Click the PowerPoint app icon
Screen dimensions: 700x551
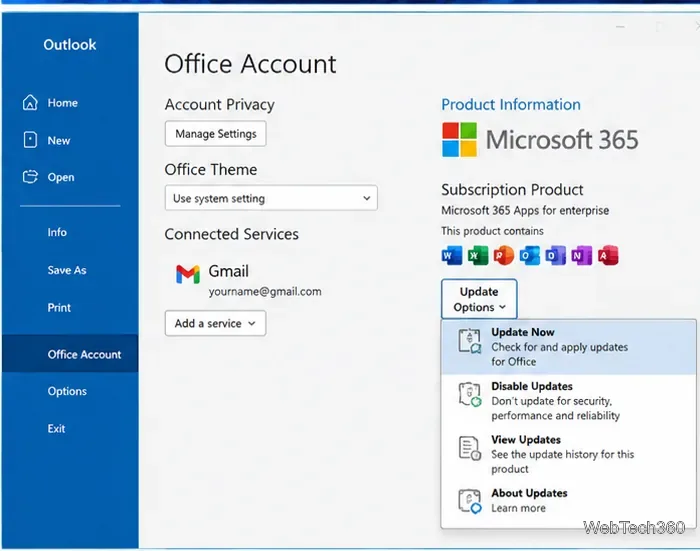pyautogui.click(x=504, y=255)
